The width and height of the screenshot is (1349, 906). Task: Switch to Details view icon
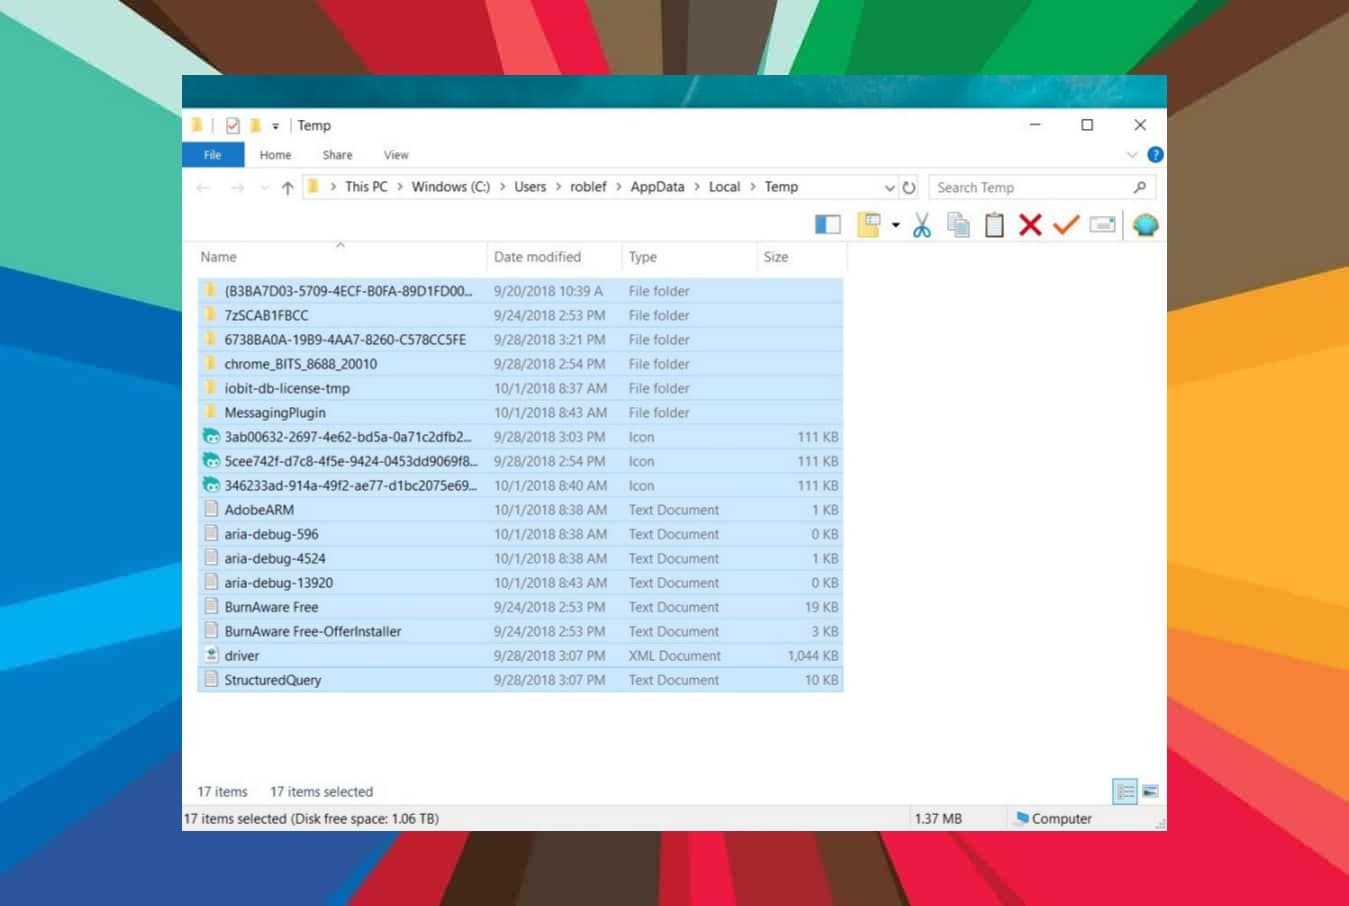click(x=1125, y=791)
